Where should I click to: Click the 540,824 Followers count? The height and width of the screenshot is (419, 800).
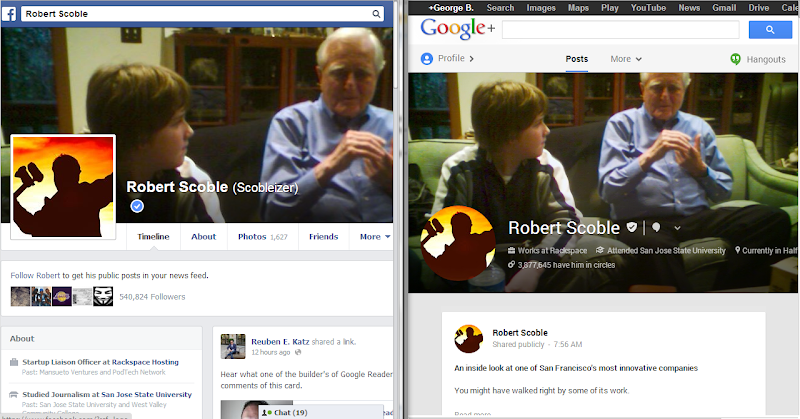(x=152, y=297)
